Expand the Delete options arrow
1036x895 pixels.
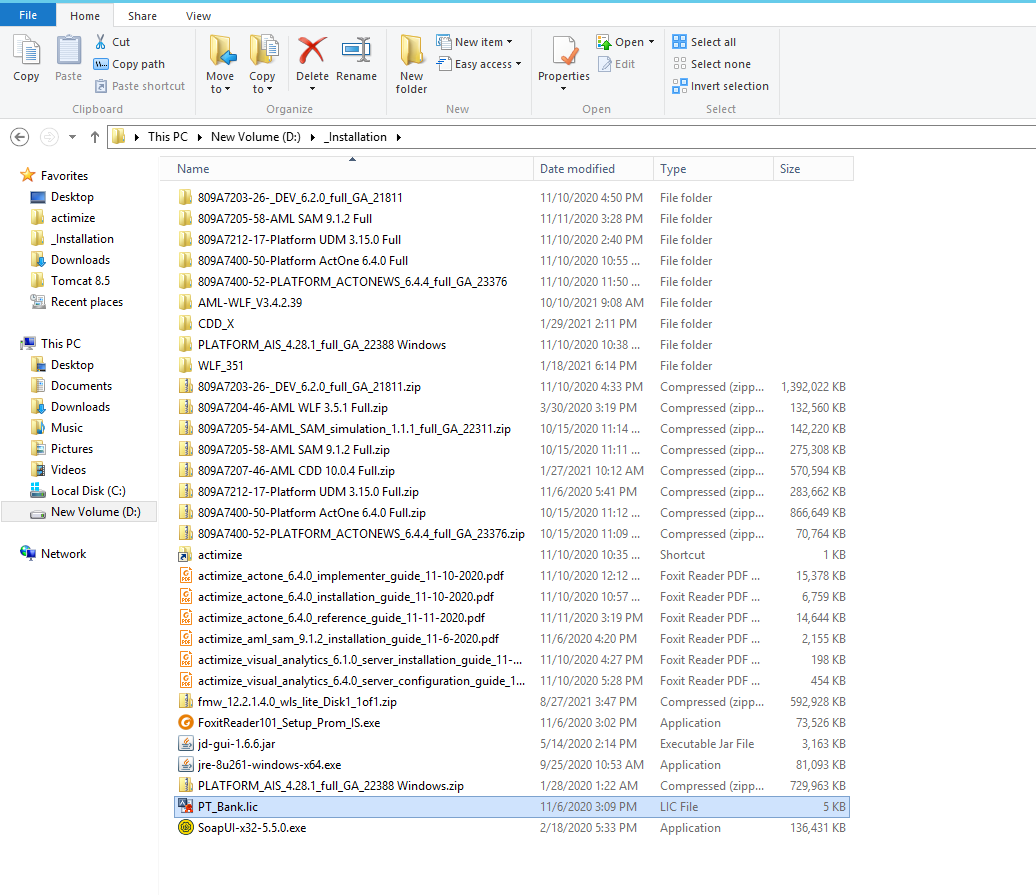313,89
